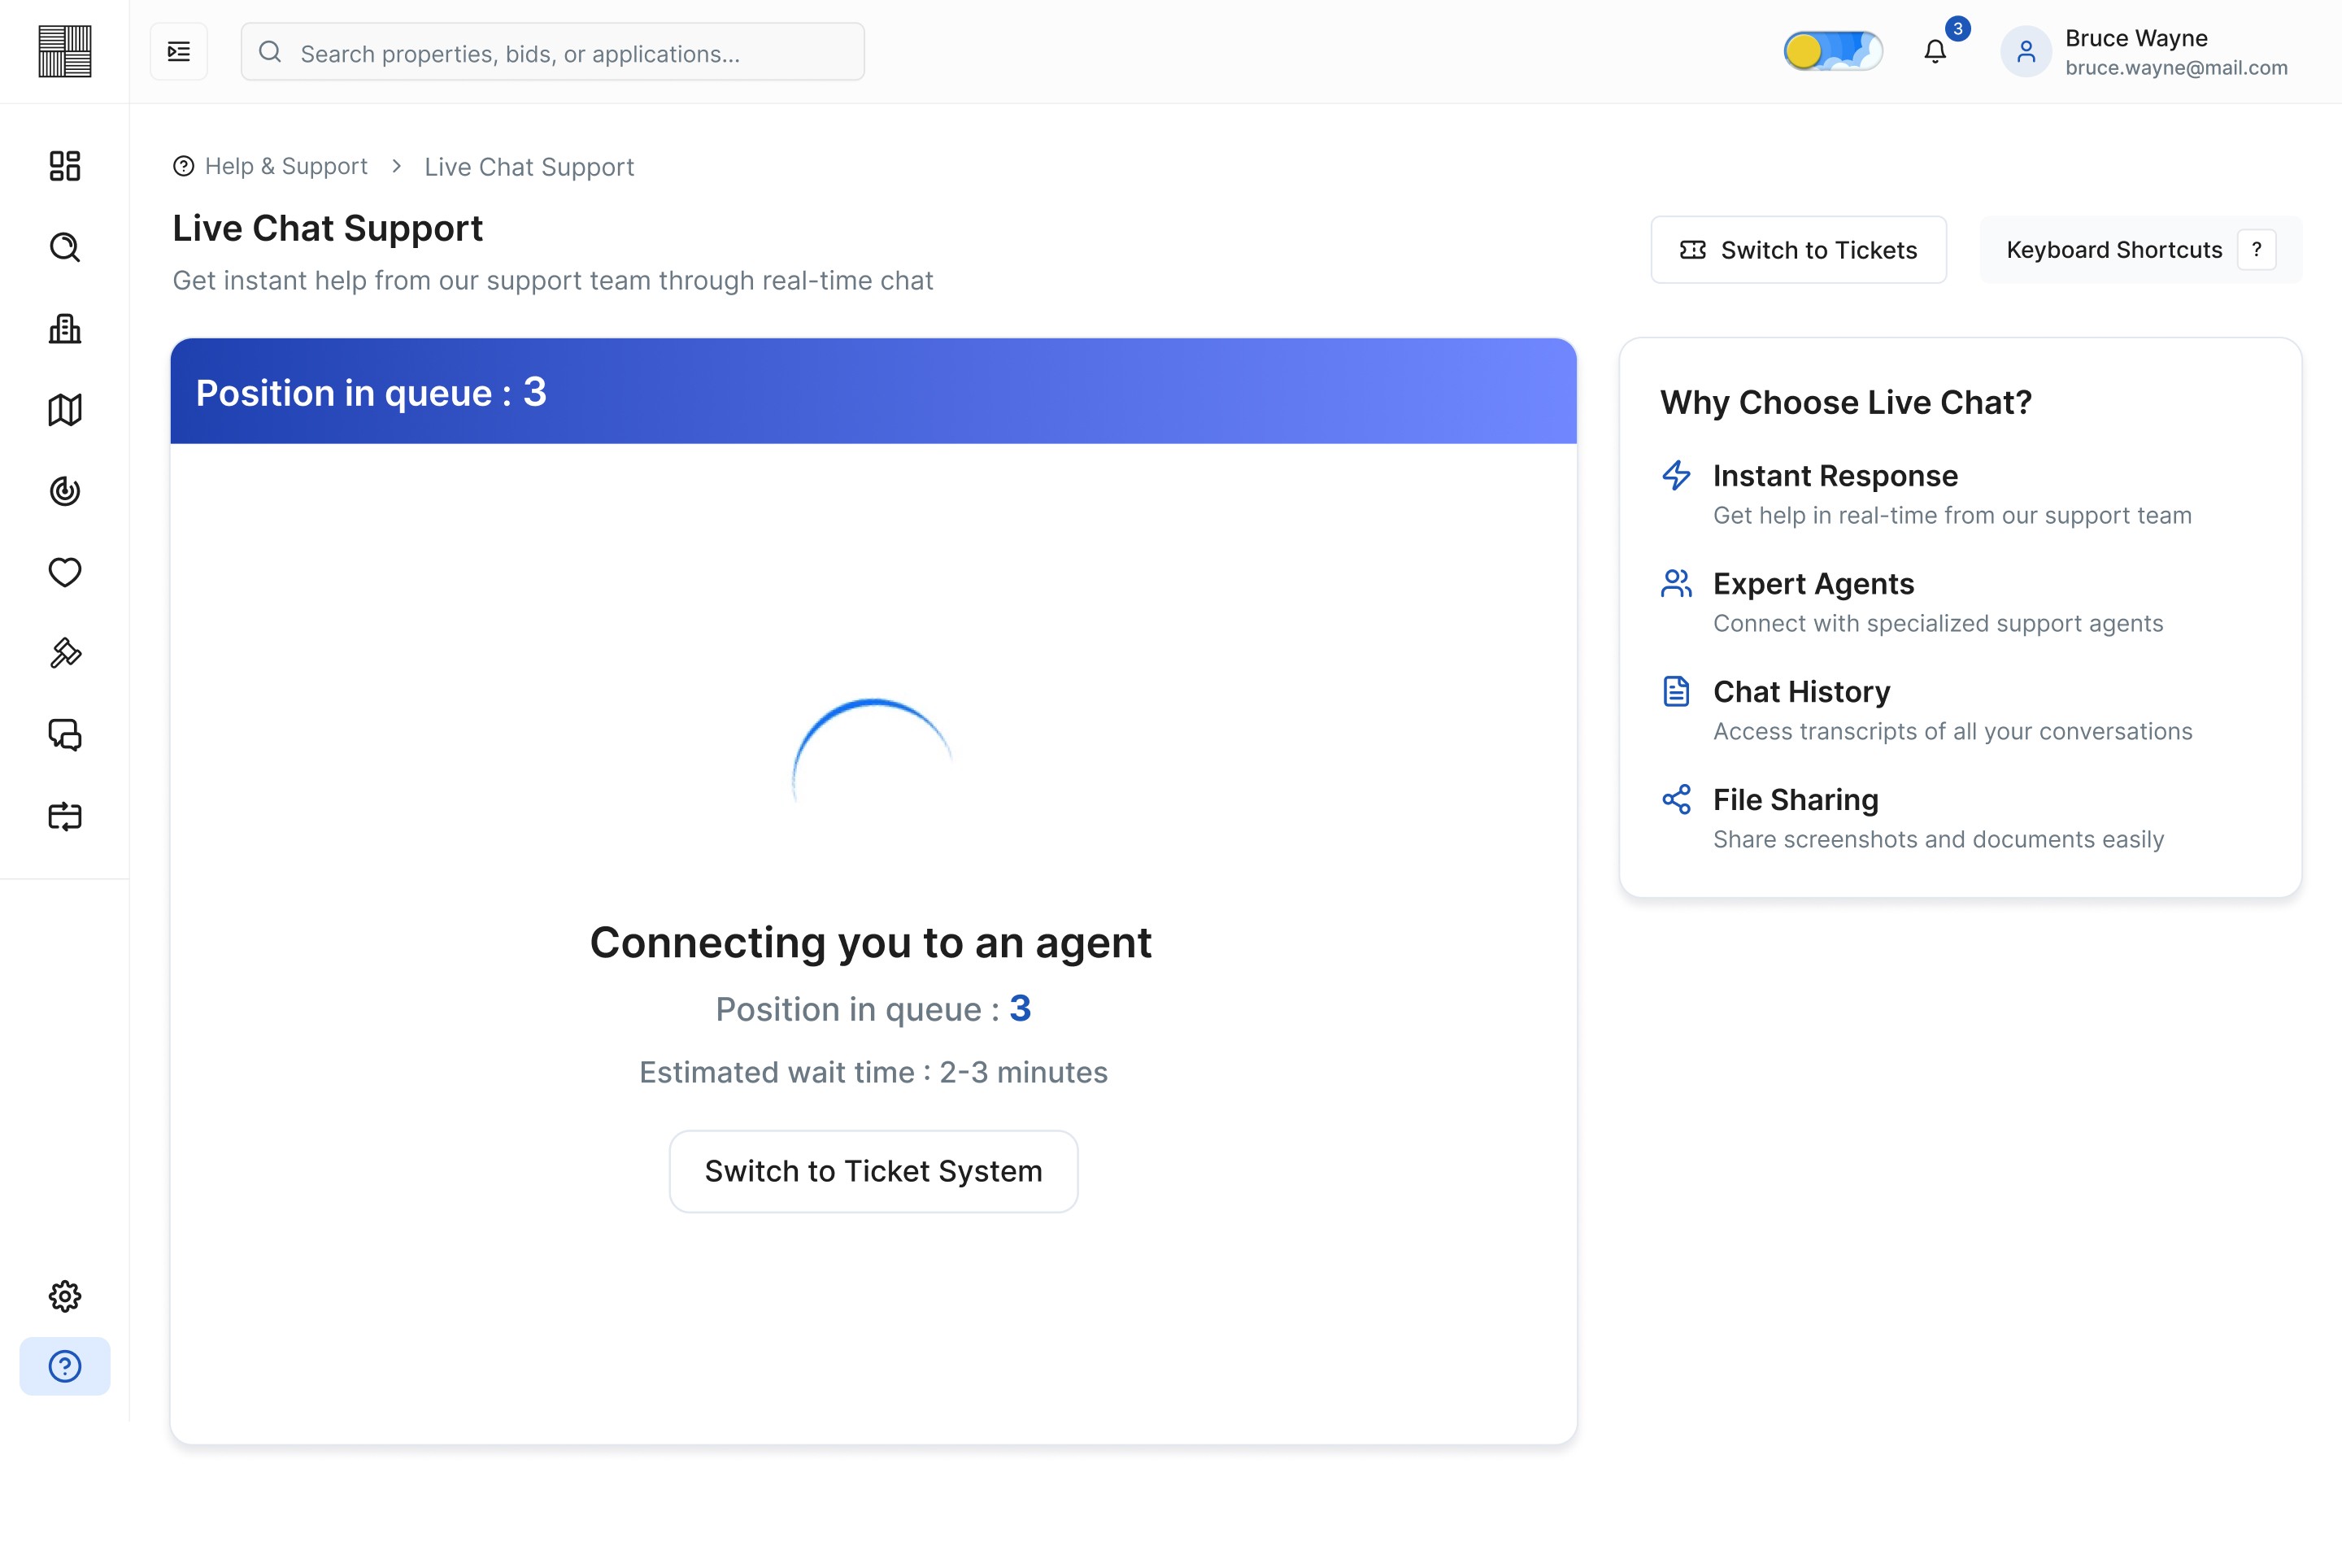Open the map view icon in sidebar
This screenshot has width=2342, height=1568.
click(65, 410)
